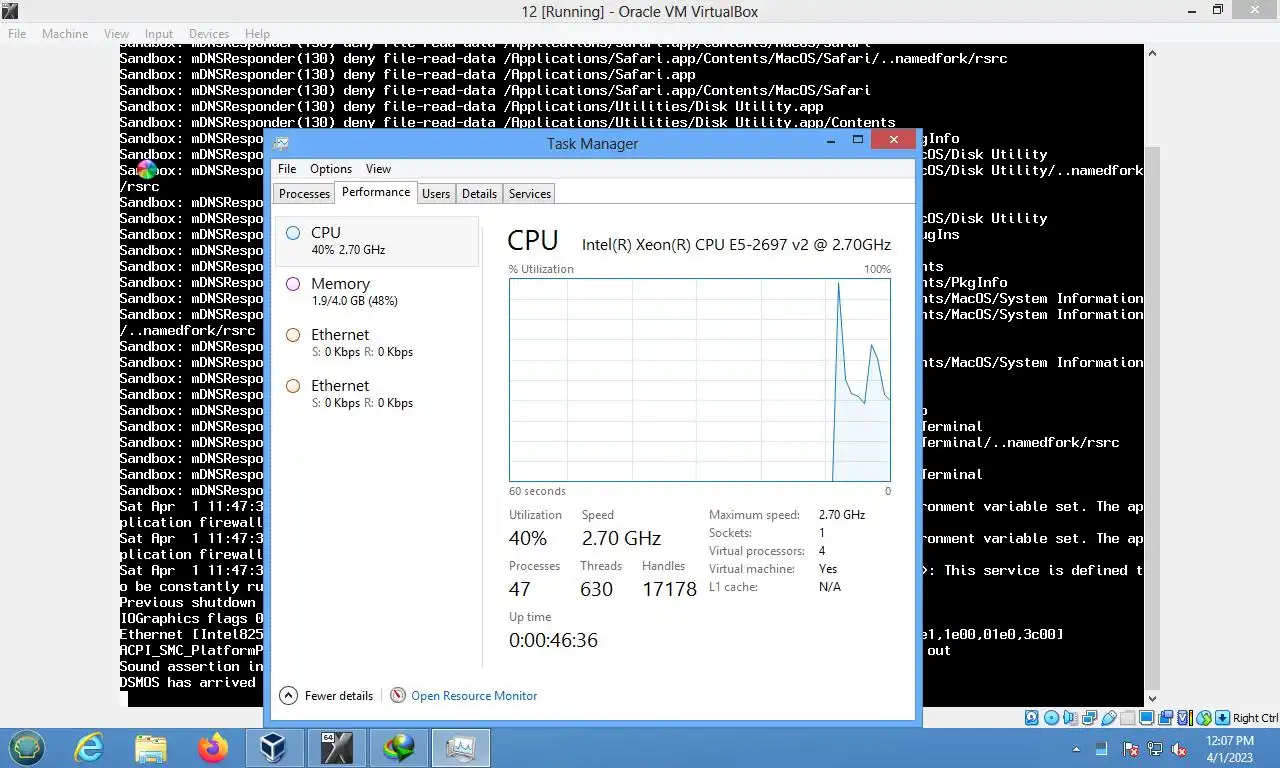Click the Action Center flag tray icon

click(1131, 749)
